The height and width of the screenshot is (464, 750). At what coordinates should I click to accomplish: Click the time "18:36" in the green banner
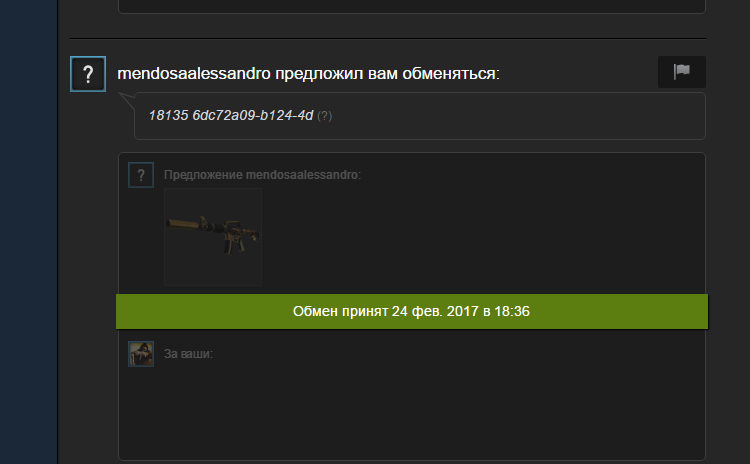click(512, 311)
